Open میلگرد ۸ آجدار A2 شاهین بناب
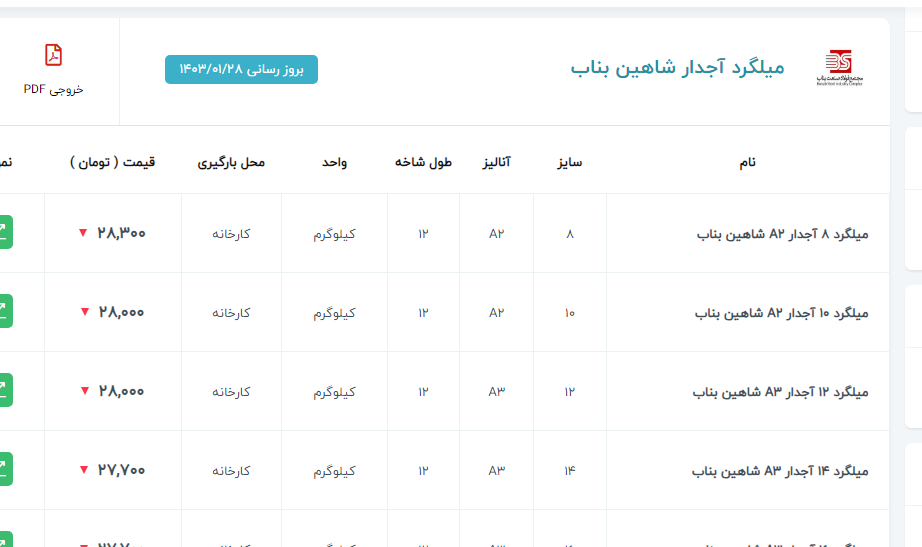The height and width of the screenshot is (547, 922). 782,234
